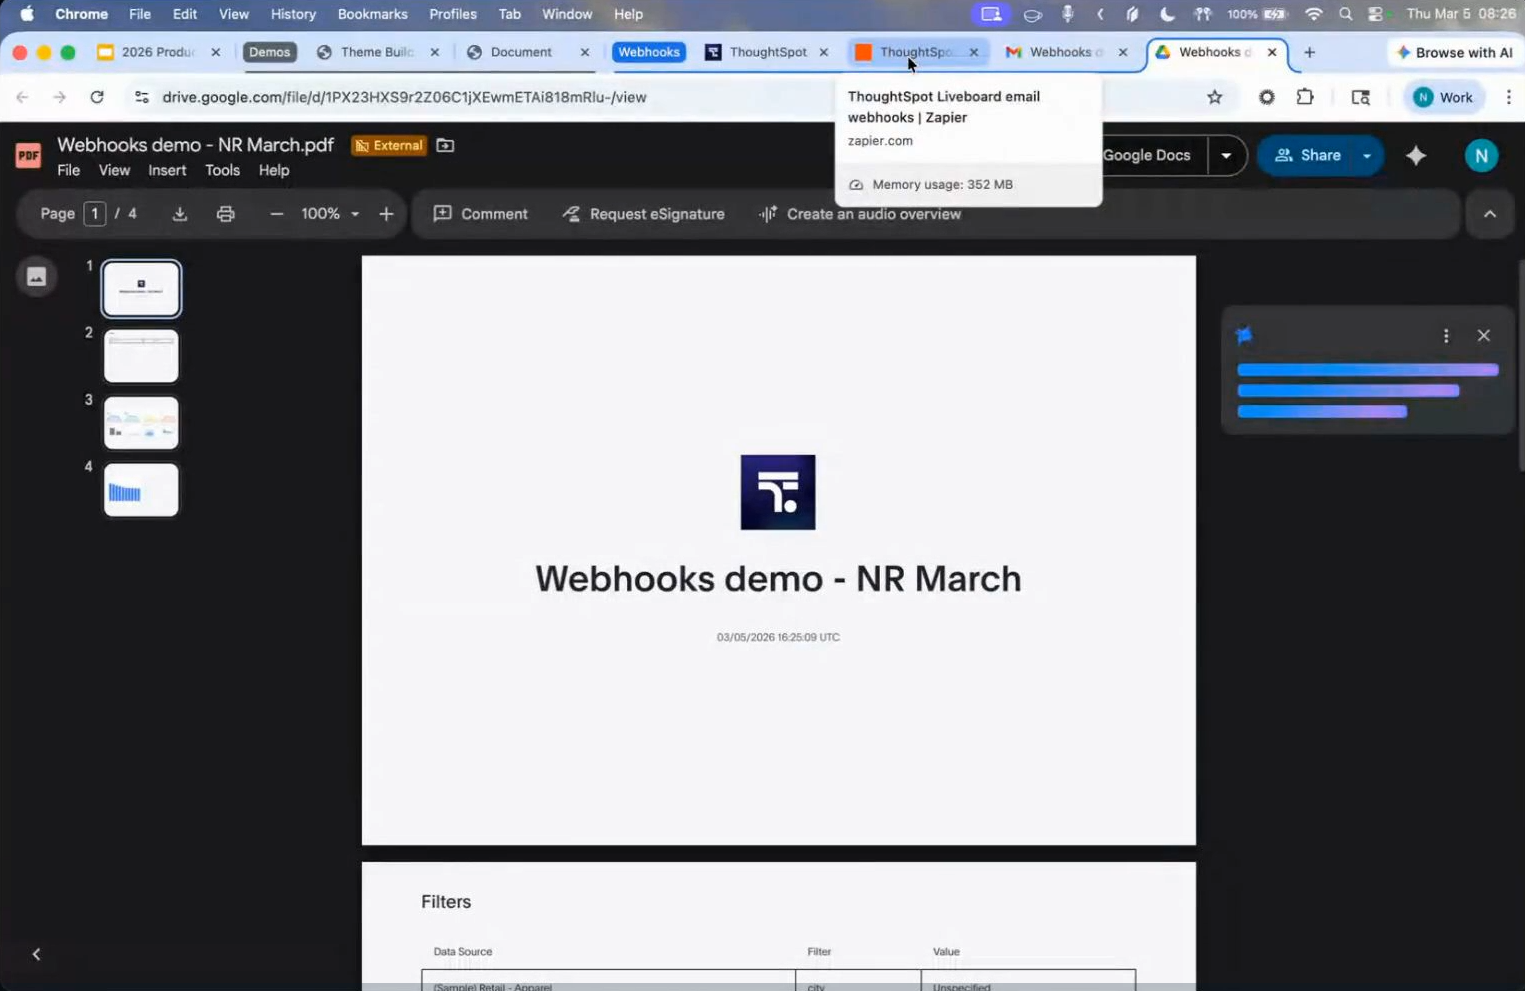Screen dimensions: 1525x991
Task: Zoom out with the minus icon
Action: [x=277, y=214]
